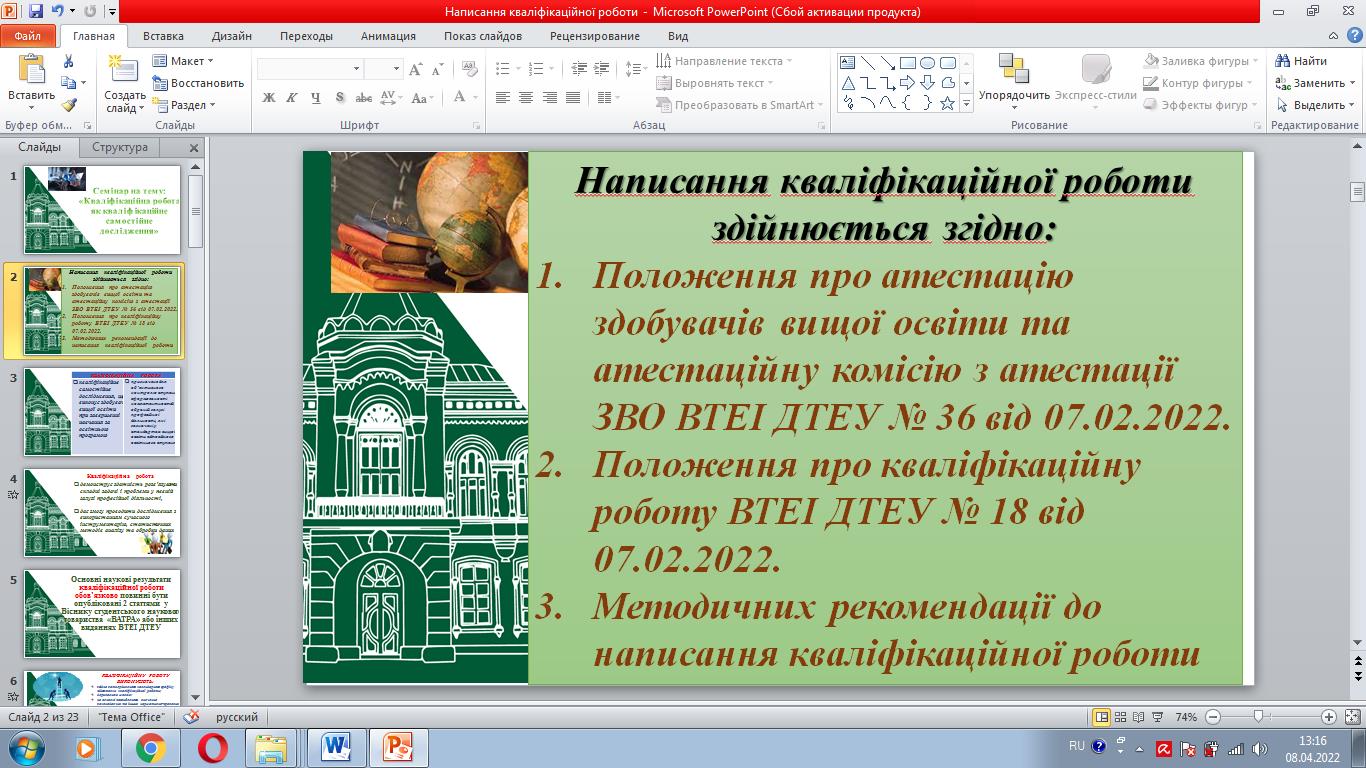Select the Format Painter brush icon

(68, 105)
